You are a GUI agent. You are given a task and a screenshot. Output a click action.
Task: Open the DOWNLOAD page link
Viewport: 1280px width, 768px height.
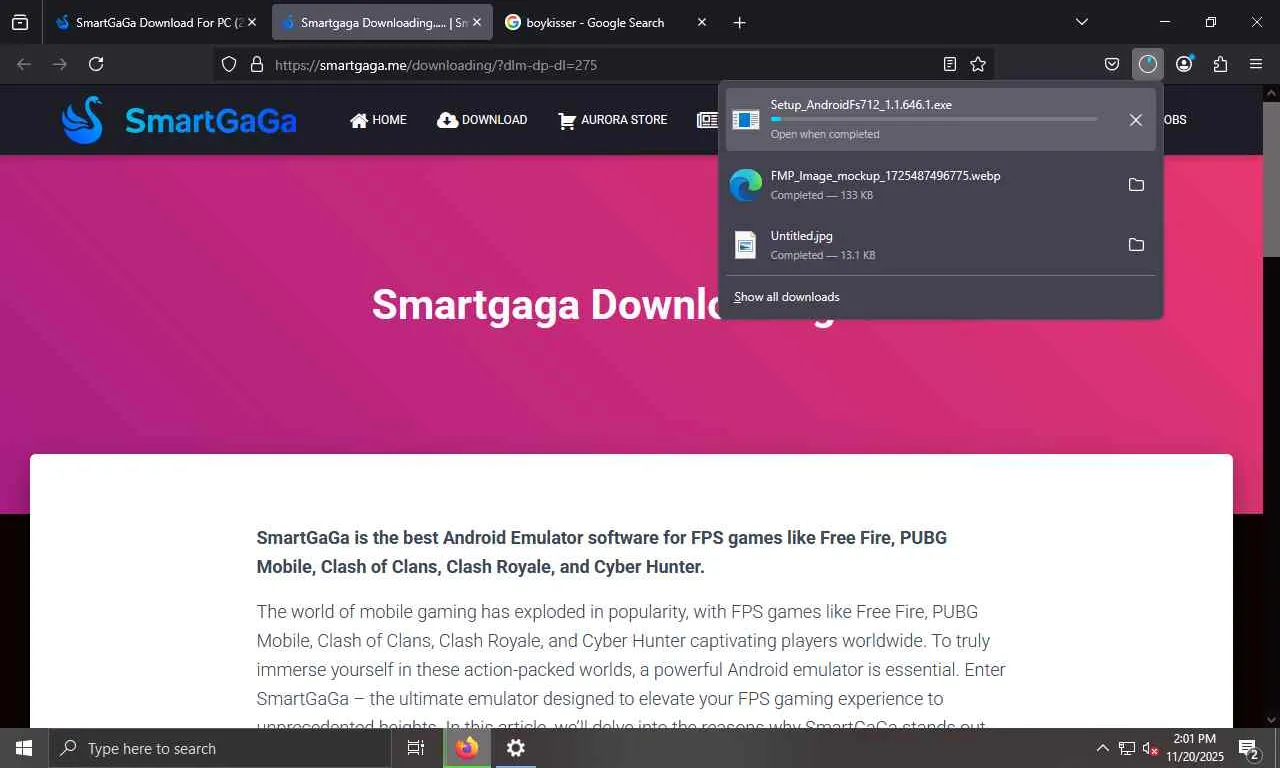[482, 120]
